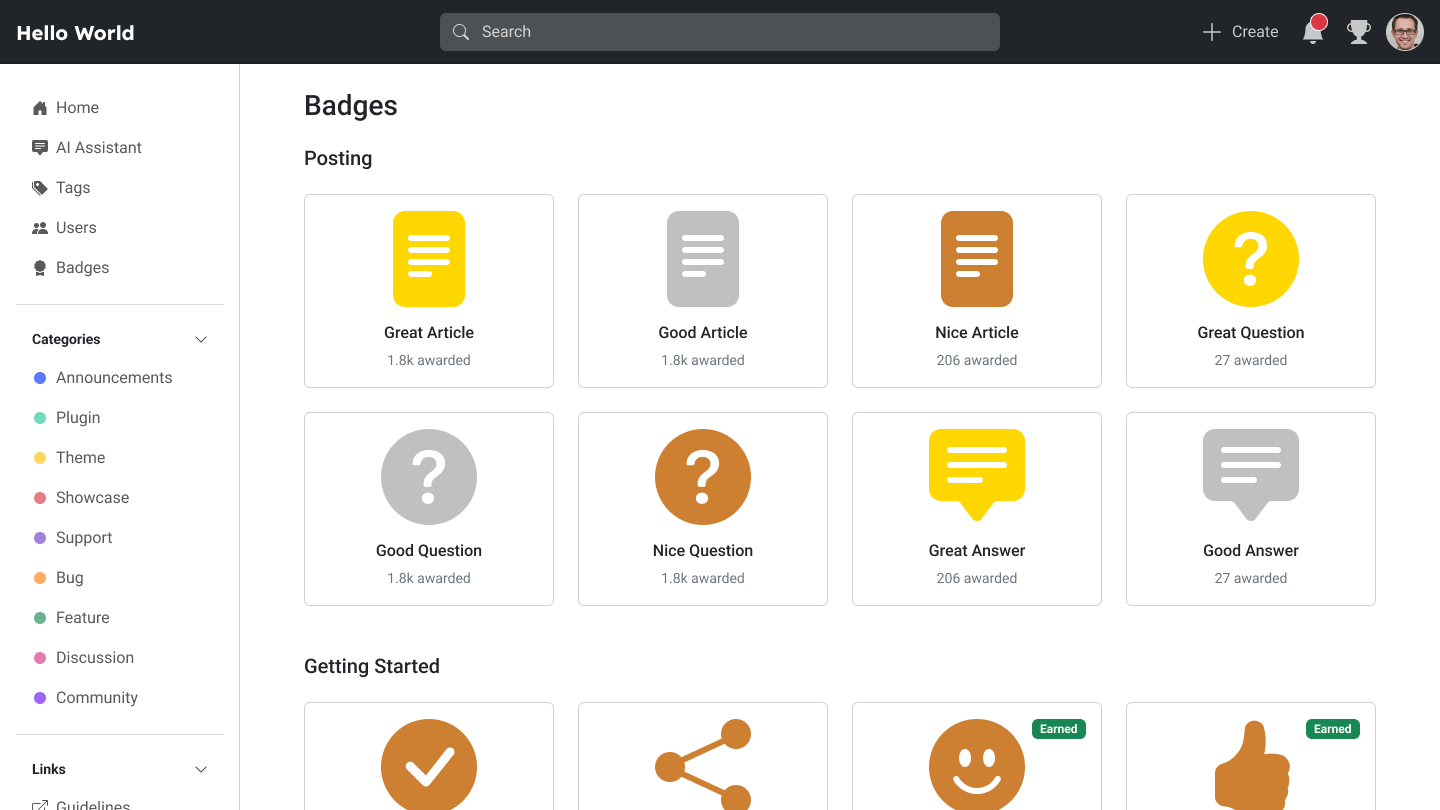
Task: Select the Home house icon in sidebar
Action: click(40, 107)
